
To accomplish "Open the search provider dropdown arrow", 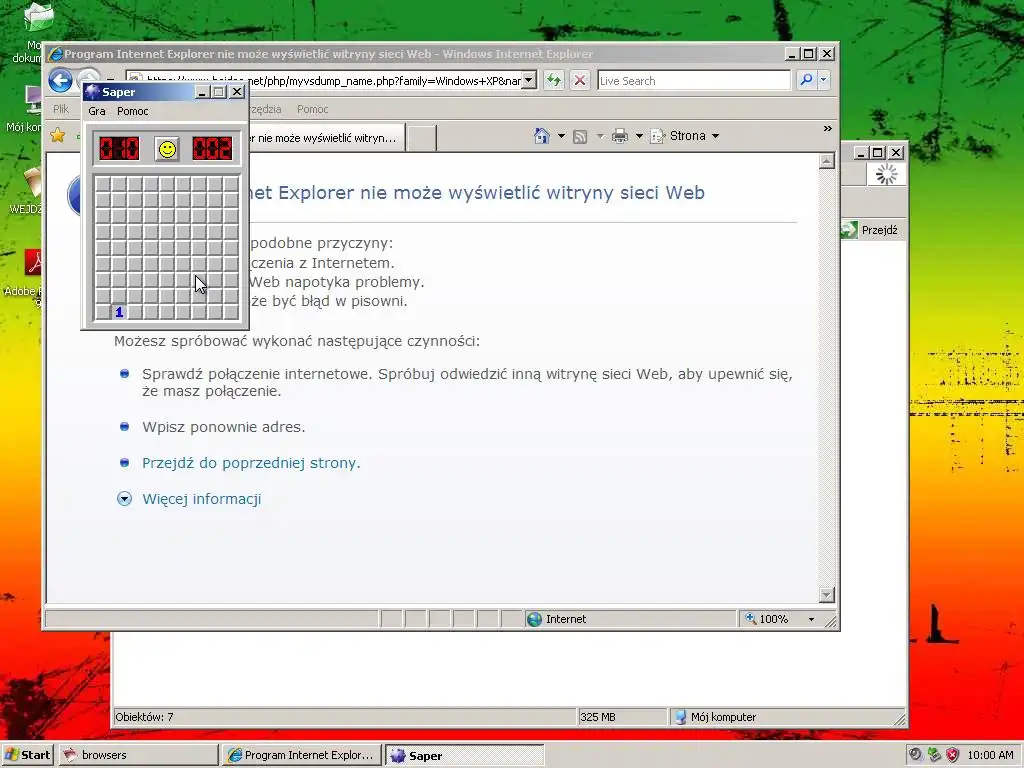I will [x=823, y=80].
